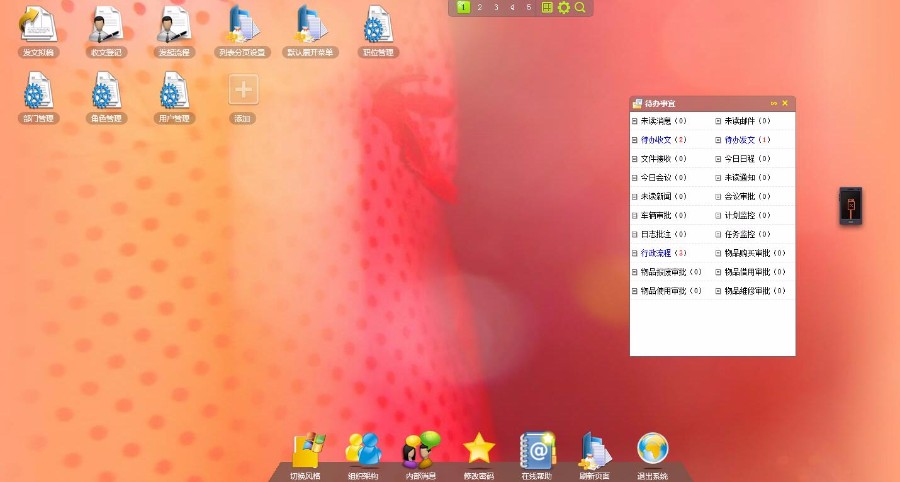The width and height of the screenshot is (900, 482).
Task: Switch to desktop page 5
Action: pos(529,7)
